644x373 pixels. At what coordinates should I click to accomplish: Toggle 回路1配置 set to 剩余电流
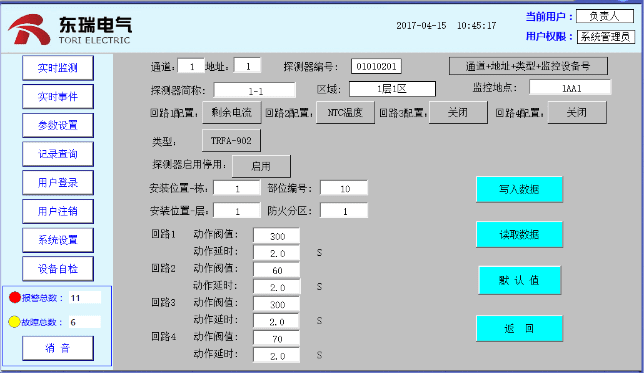tap(232, 113)
